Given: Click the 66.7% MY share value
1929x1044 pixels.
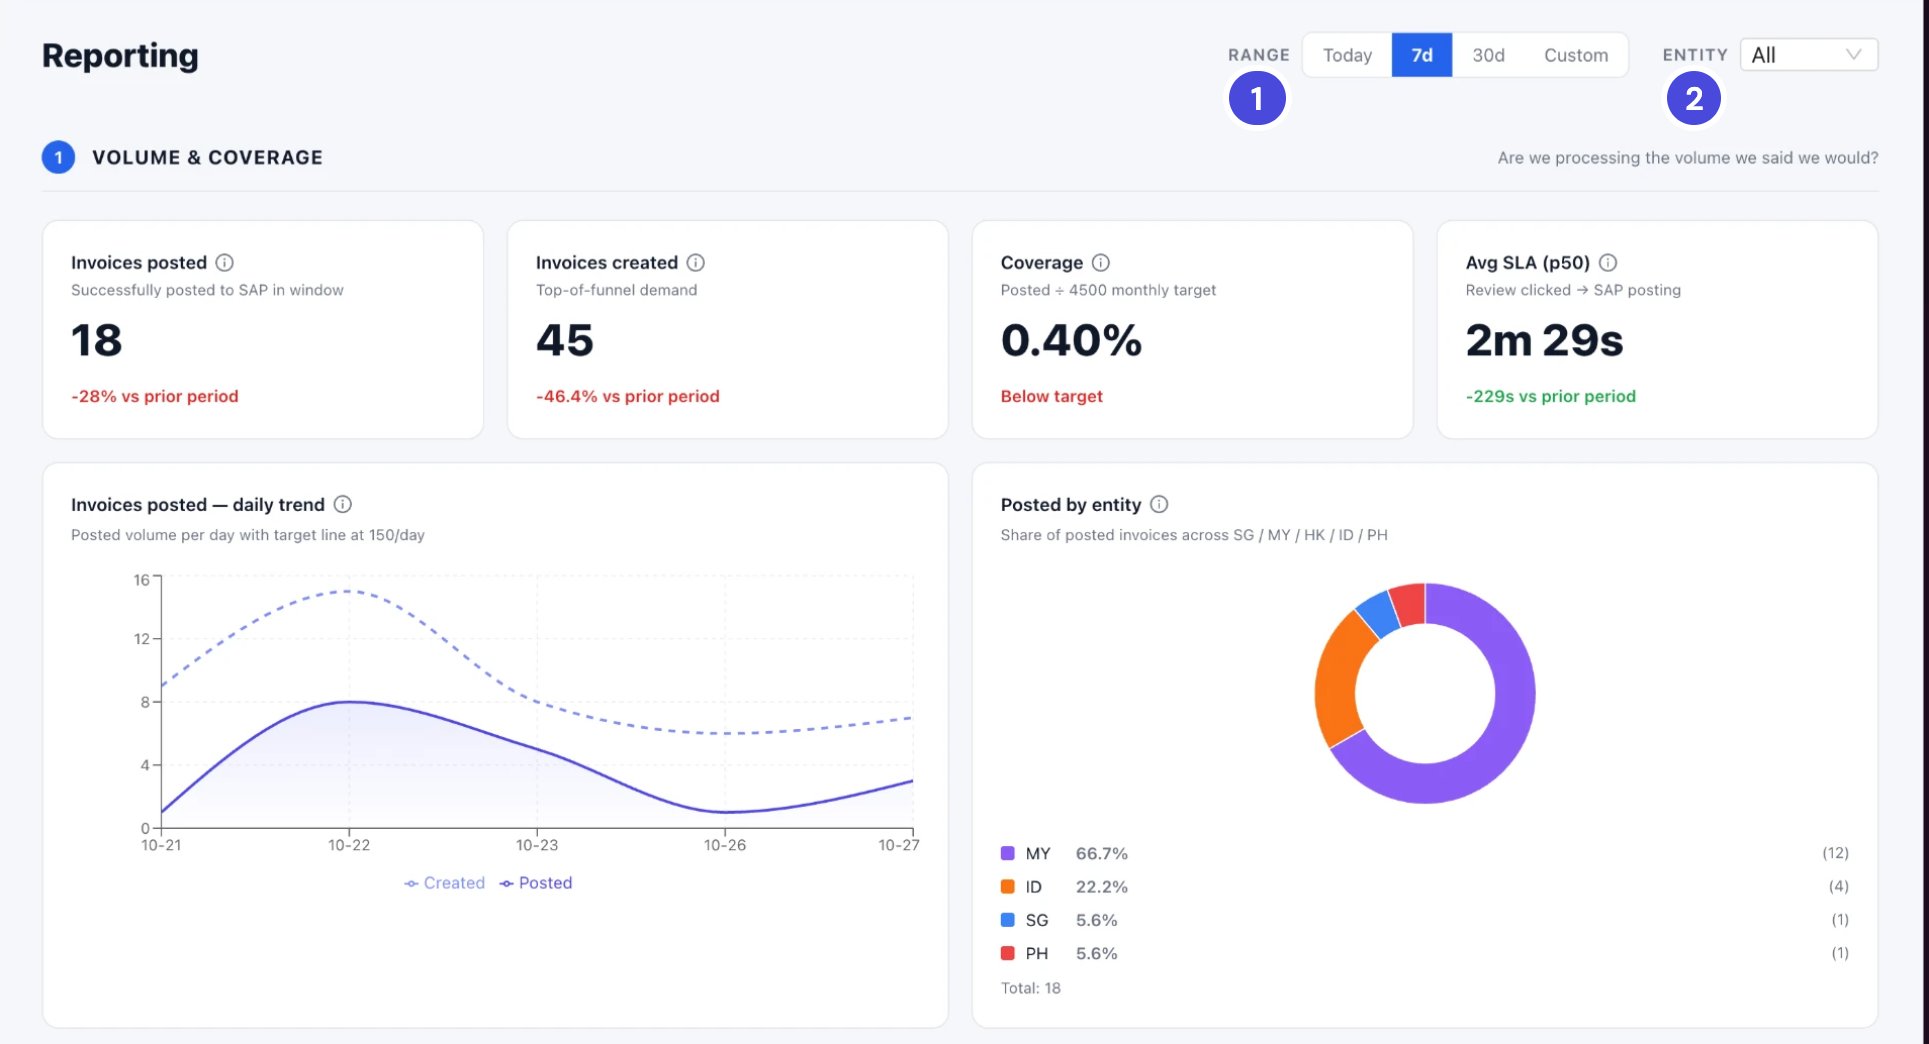Looking at the screenshot, I should pos(1102,853).
